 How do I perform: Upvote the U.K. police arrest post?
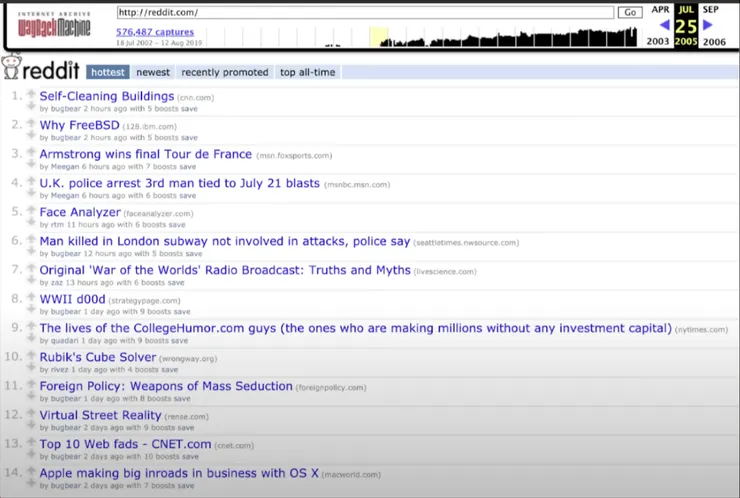(31, 181)
